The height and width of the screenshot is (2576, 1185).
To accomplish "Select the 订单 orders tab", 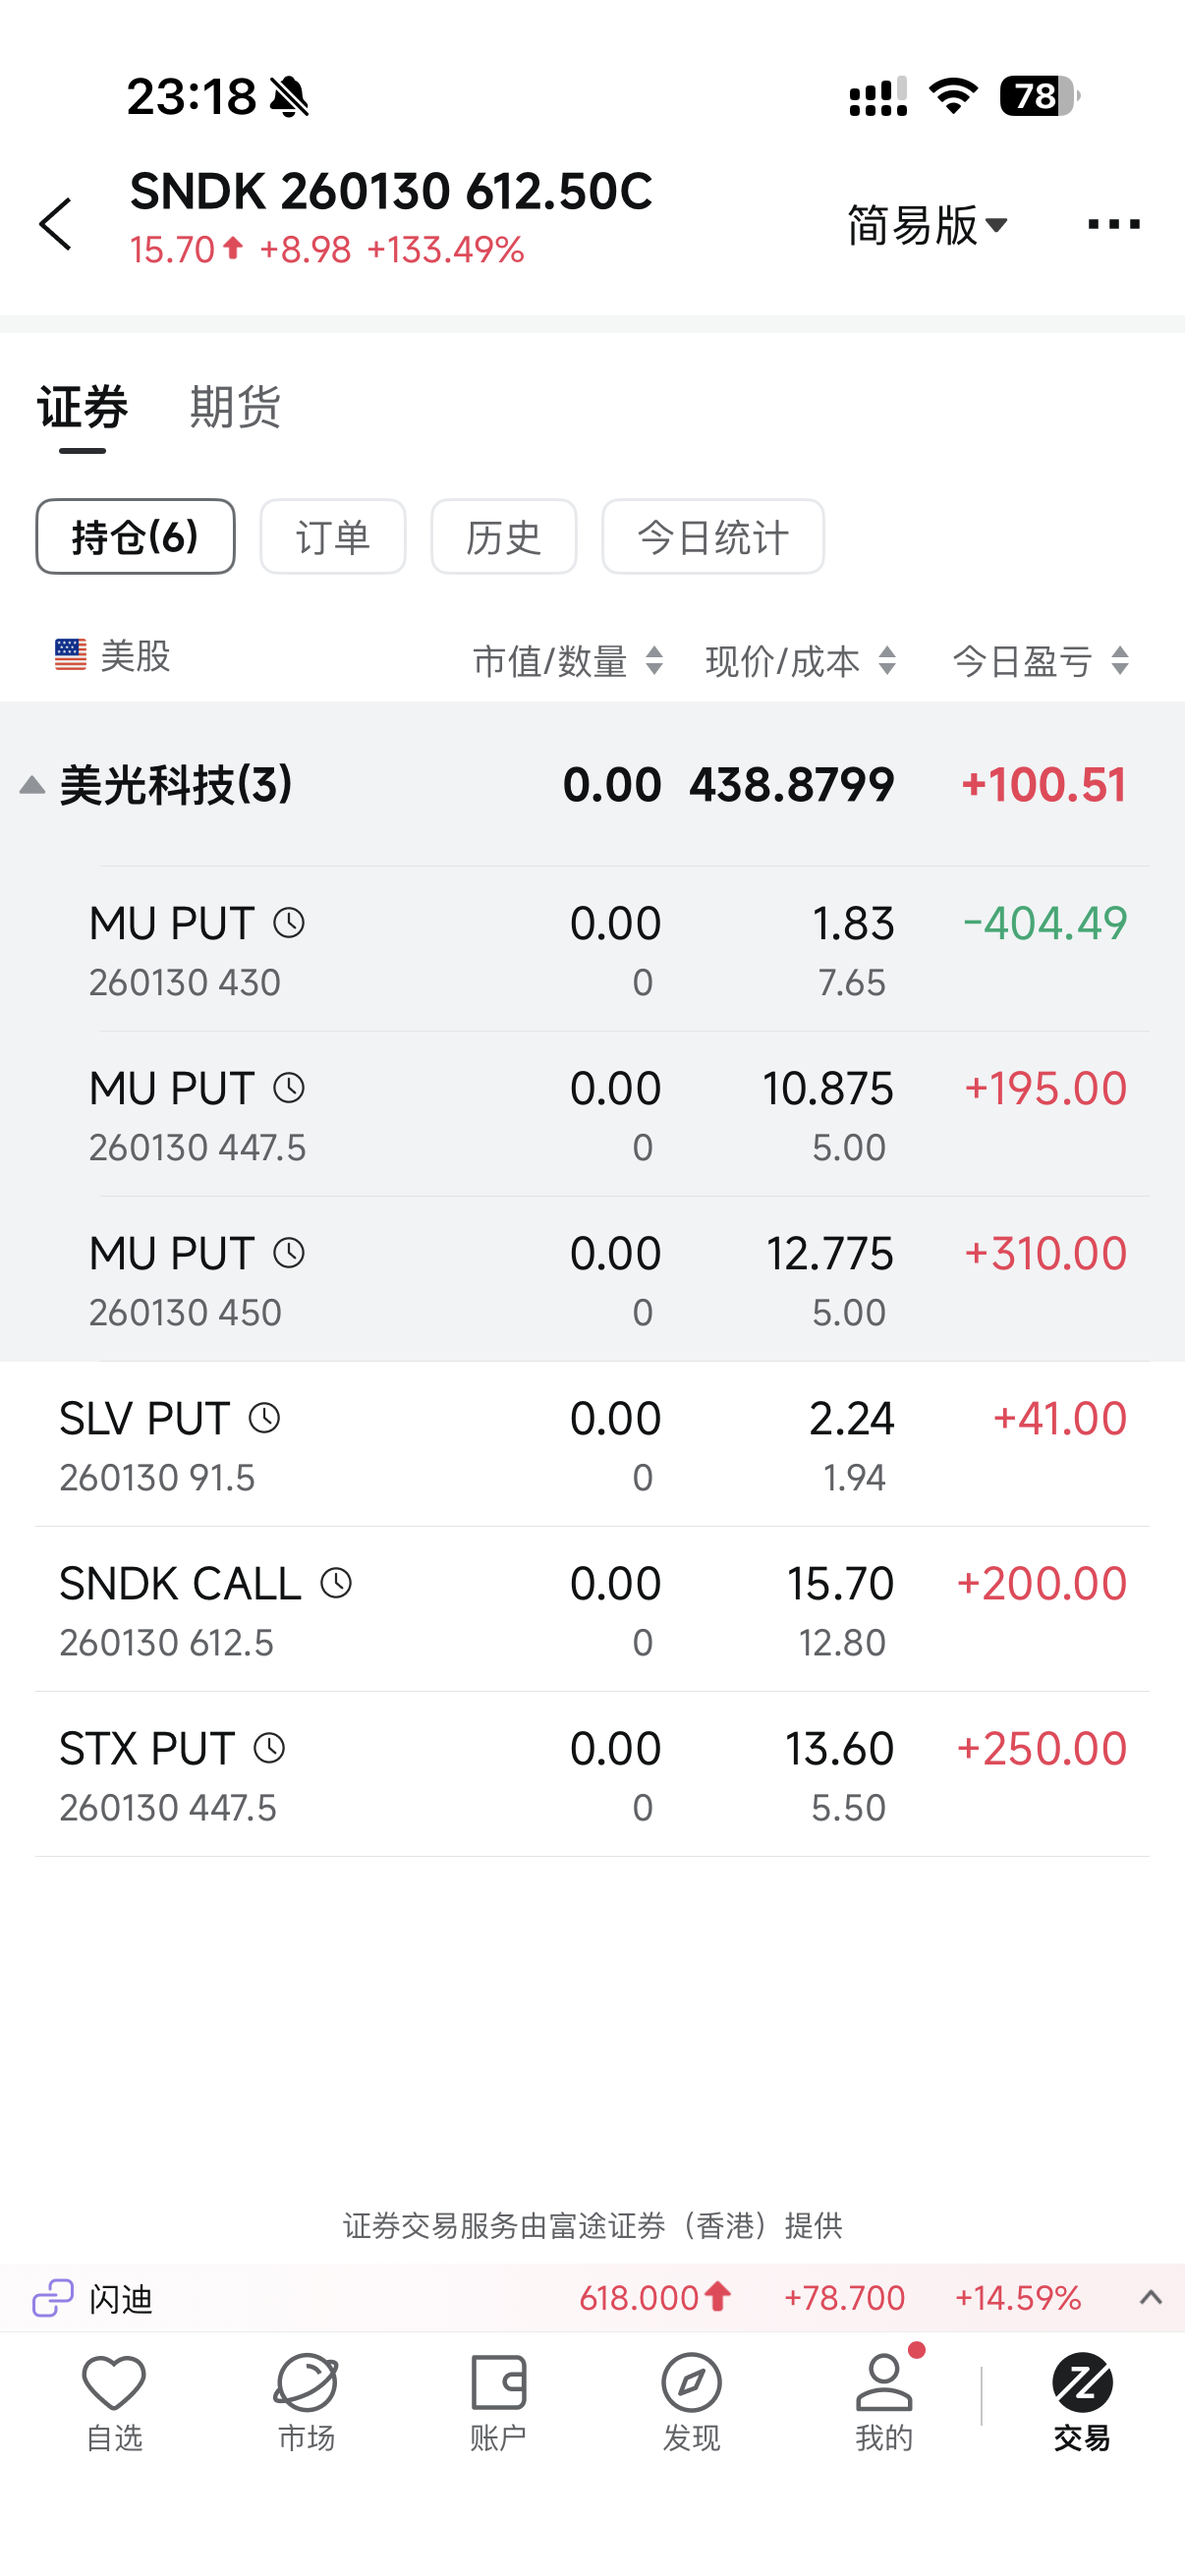I will [x=333, y=537].
